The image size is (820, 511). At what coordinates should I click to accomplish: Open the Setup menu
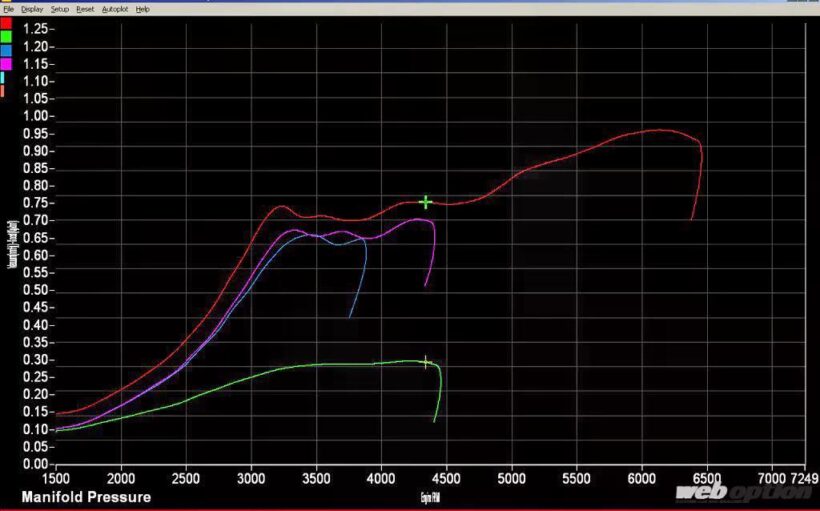pyautogui.click(x=60, y=8)
